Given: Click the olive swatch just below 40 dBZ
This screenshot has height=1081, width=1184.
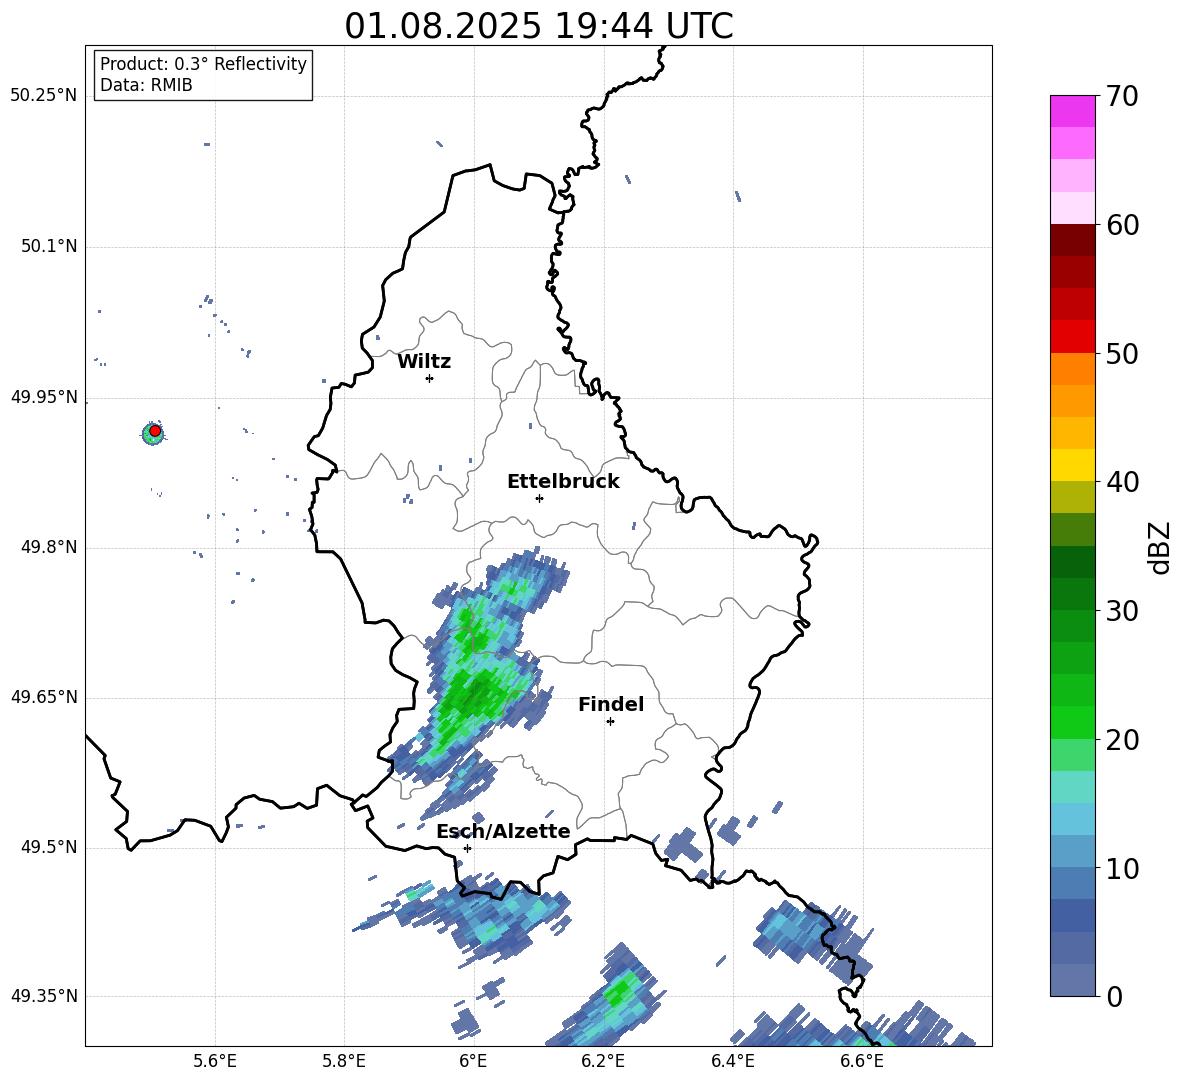Looking at the screenshot, I should point(1072,497).
